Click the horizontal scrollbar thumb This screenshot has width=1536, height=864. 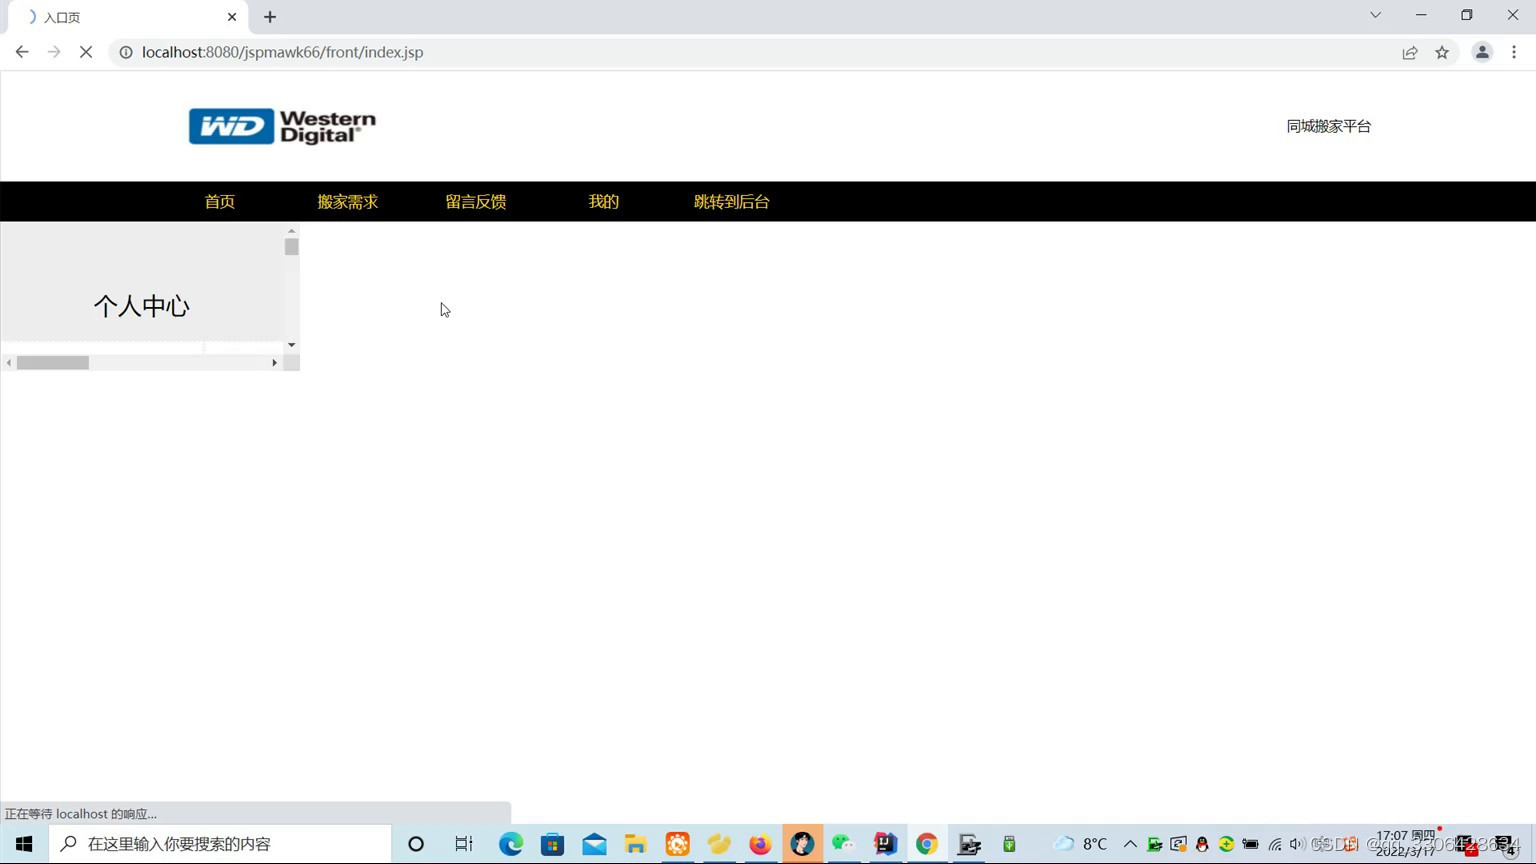click(x=53, y=362)
